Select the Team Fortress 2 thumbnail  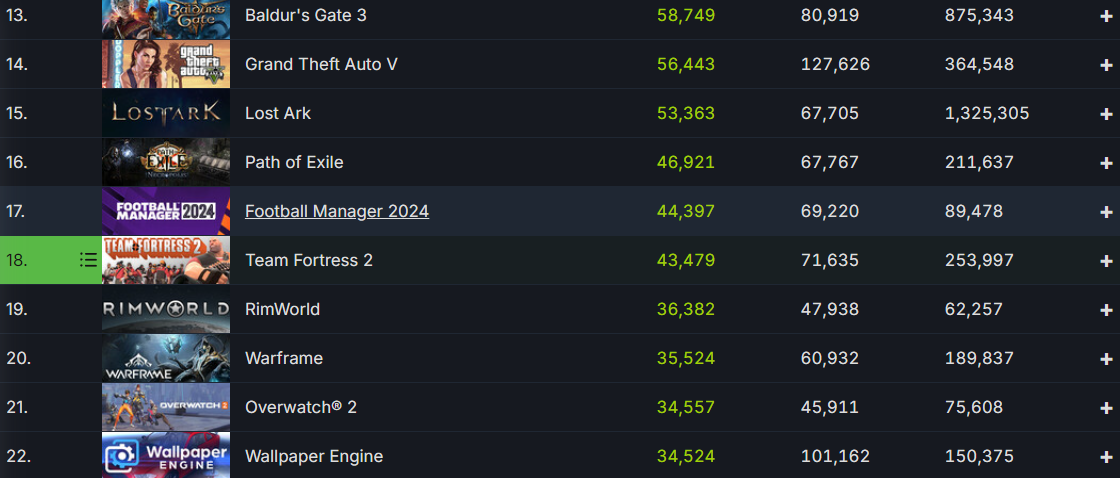[166, 260]
